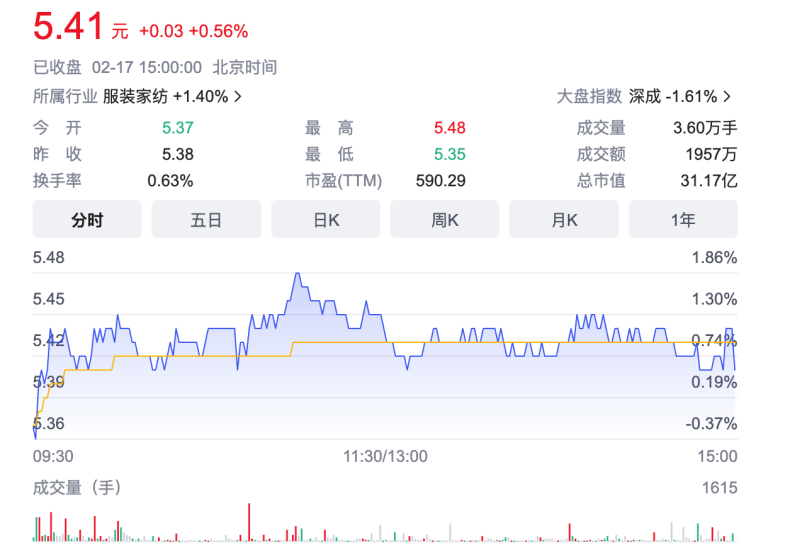Switch to the 五日 five-day tab
Image resolution: width=802 pixels, height=555 pixels.
(206, 220)
